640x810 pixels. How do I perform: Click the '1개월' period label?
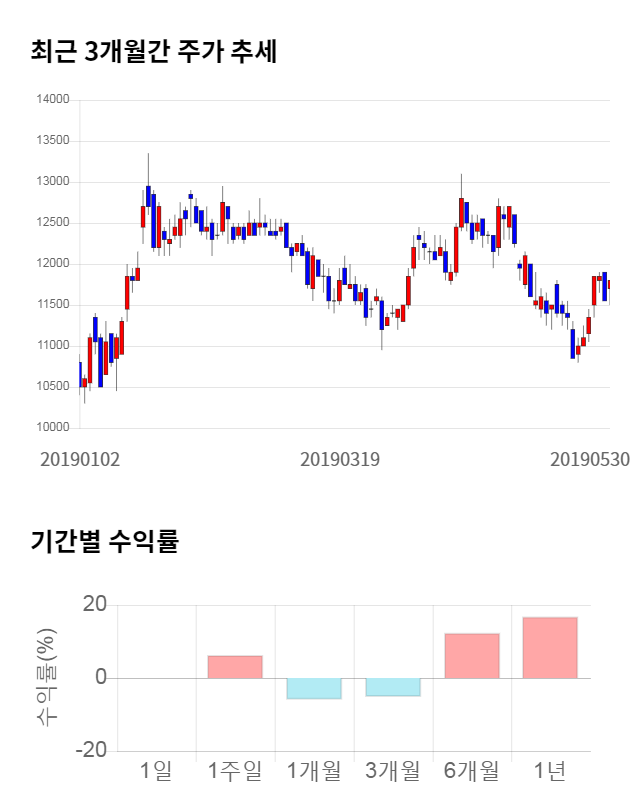314,771
